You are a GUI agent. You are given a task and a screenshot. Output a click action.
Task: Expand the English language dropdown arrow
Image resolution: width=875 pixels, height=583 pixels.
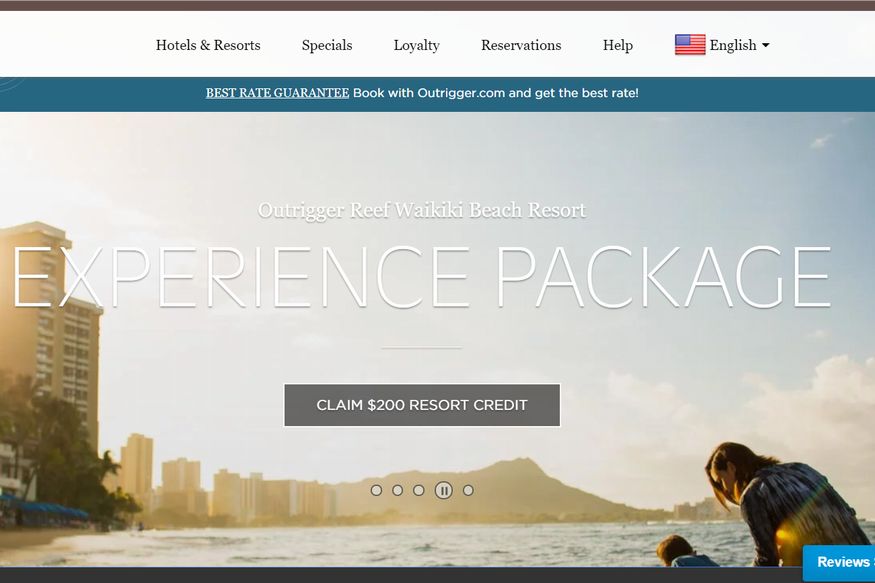click(x=766, y=45)
